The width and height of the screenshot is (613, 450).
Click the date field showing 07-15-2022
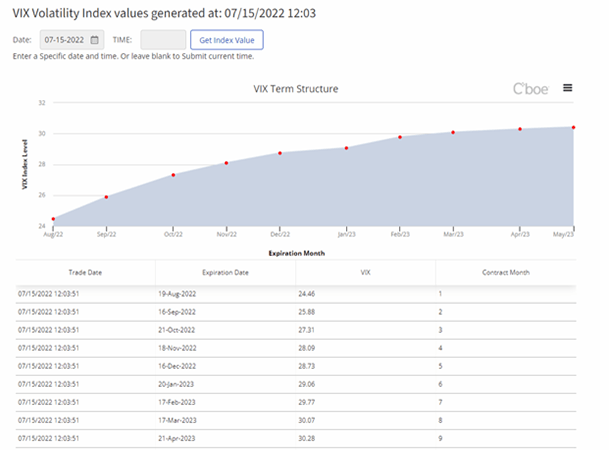pos(72,40)
